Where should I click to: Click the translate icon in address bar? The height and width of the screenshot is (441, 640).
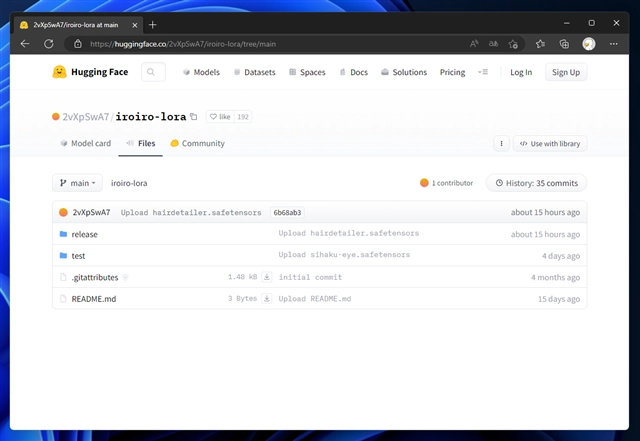click(493, 44)
